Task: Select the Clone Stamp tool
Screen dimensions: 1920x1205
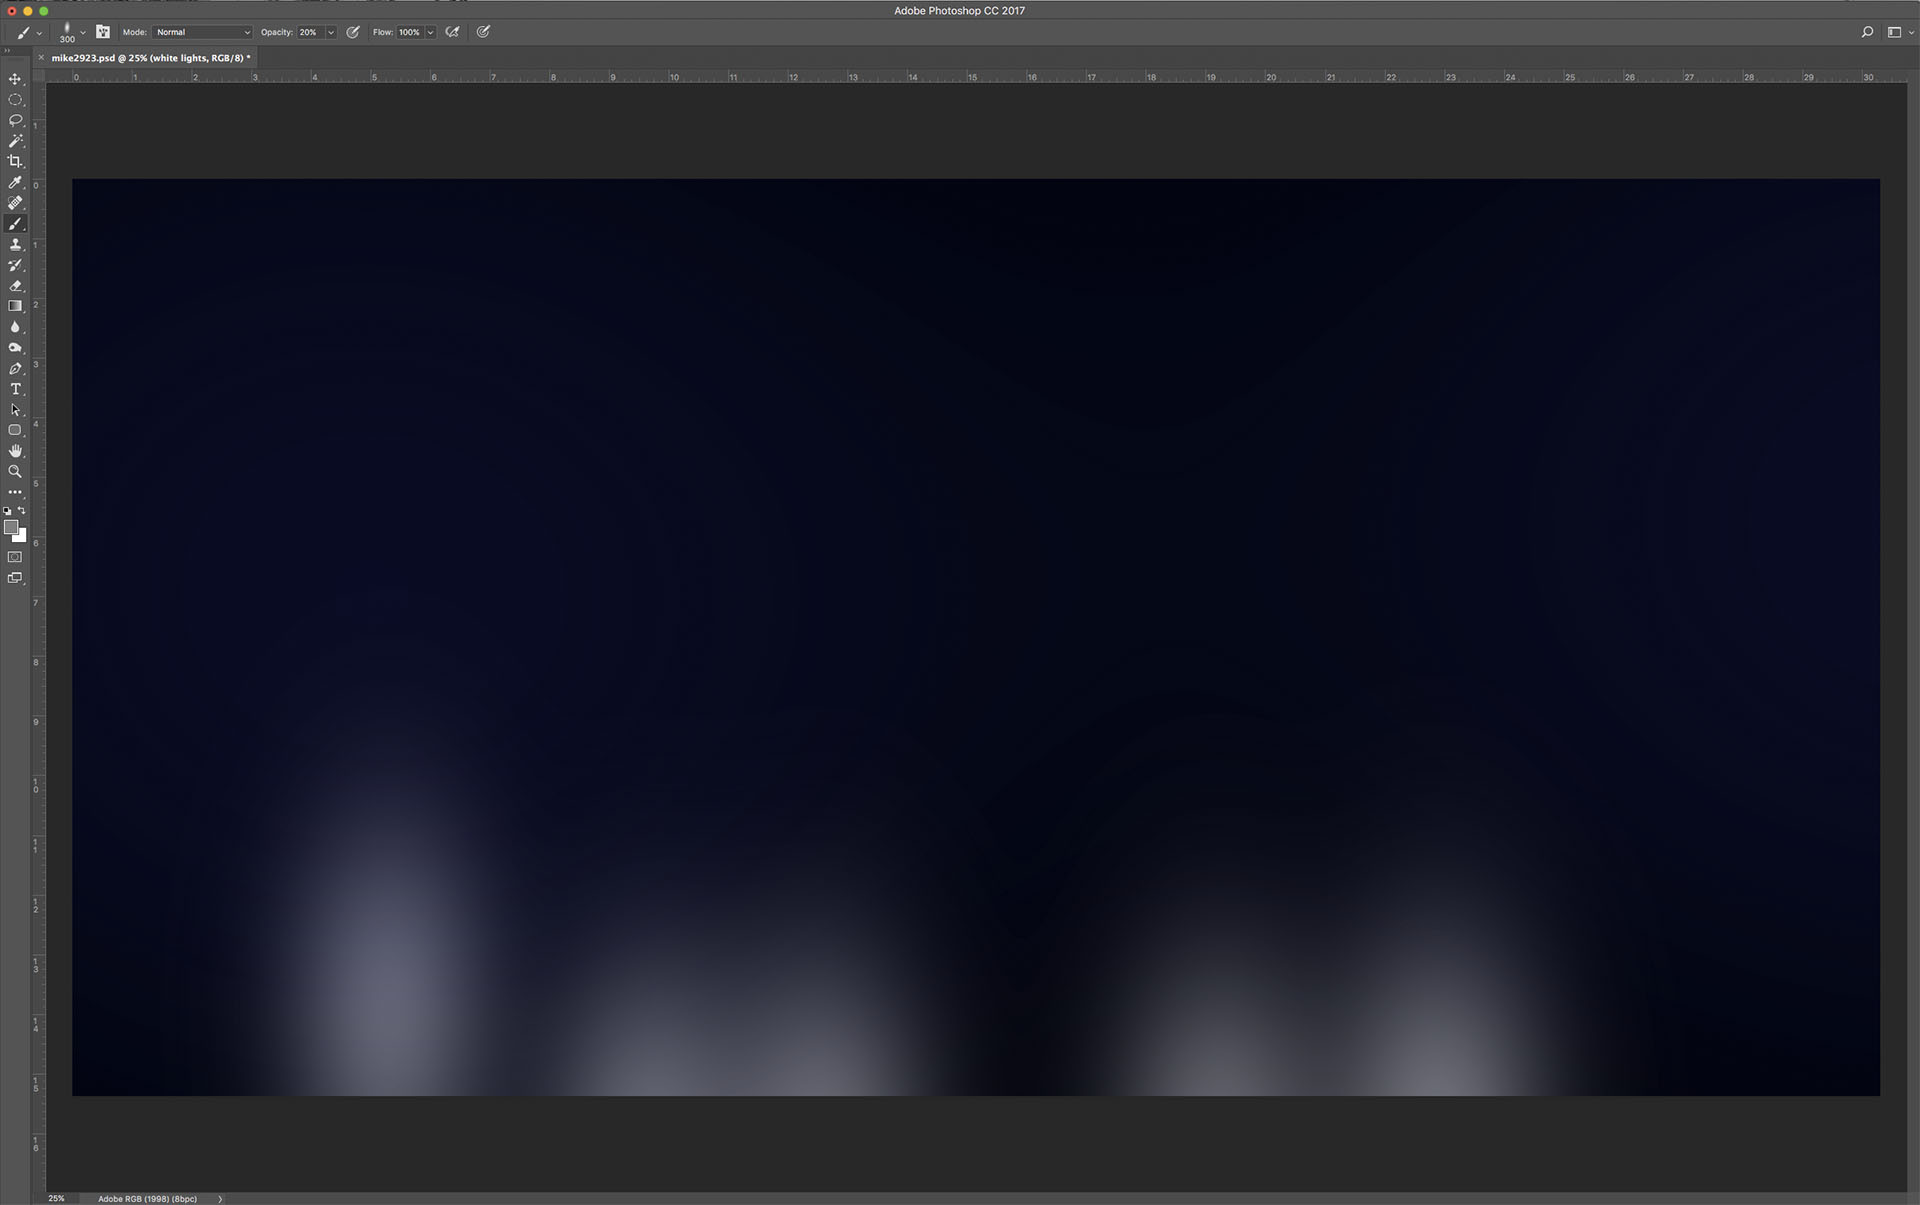Action: (15, 244)
